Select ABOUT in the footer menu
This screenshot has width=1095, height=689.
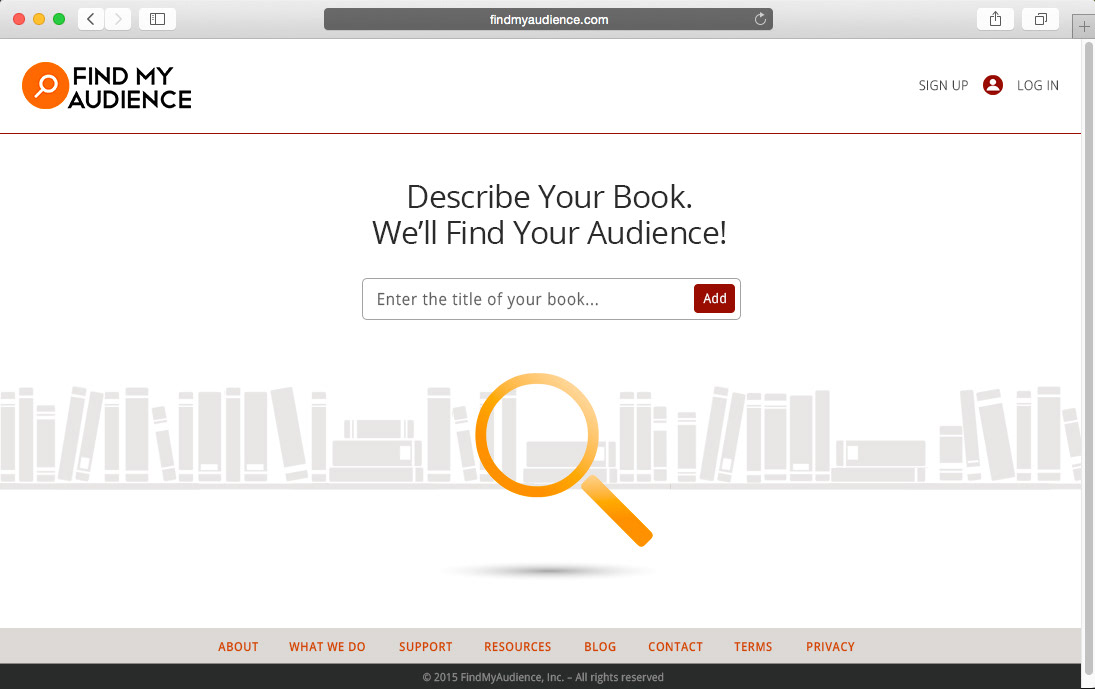(238, 646)
